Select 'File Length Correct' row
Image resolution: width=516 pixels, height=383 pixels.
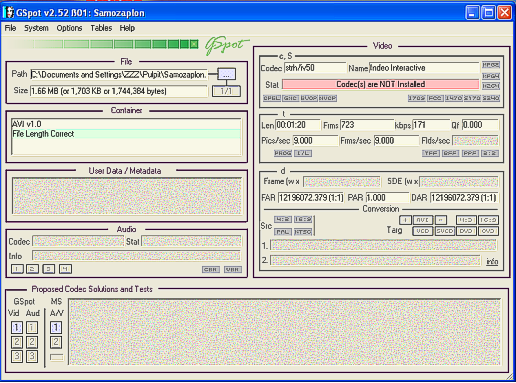pos(126,134)
